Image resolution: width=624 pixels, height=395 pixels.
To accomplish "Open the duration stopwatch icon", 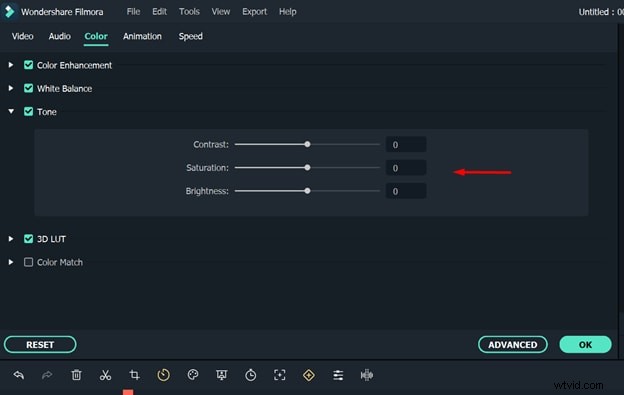I will [251, 375].
